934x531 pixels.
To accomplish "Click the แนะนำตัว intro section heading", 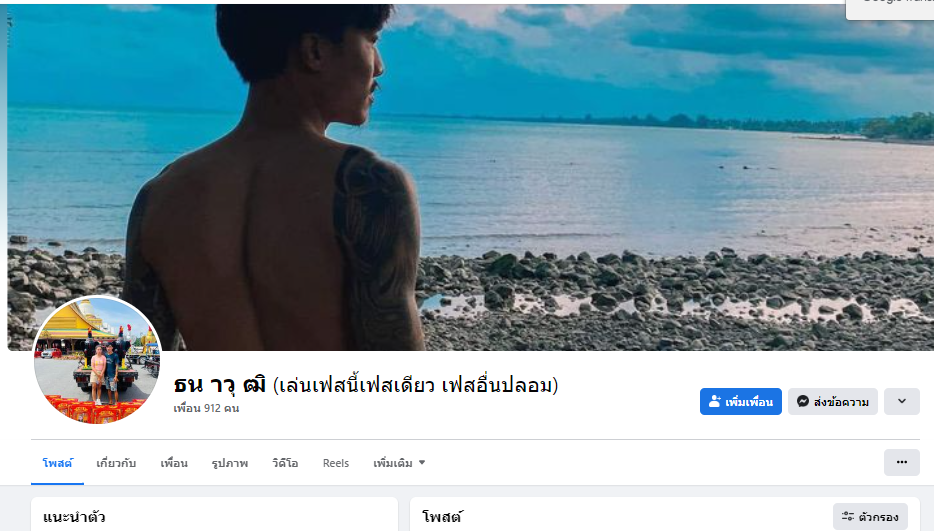I will pos(74,517).
